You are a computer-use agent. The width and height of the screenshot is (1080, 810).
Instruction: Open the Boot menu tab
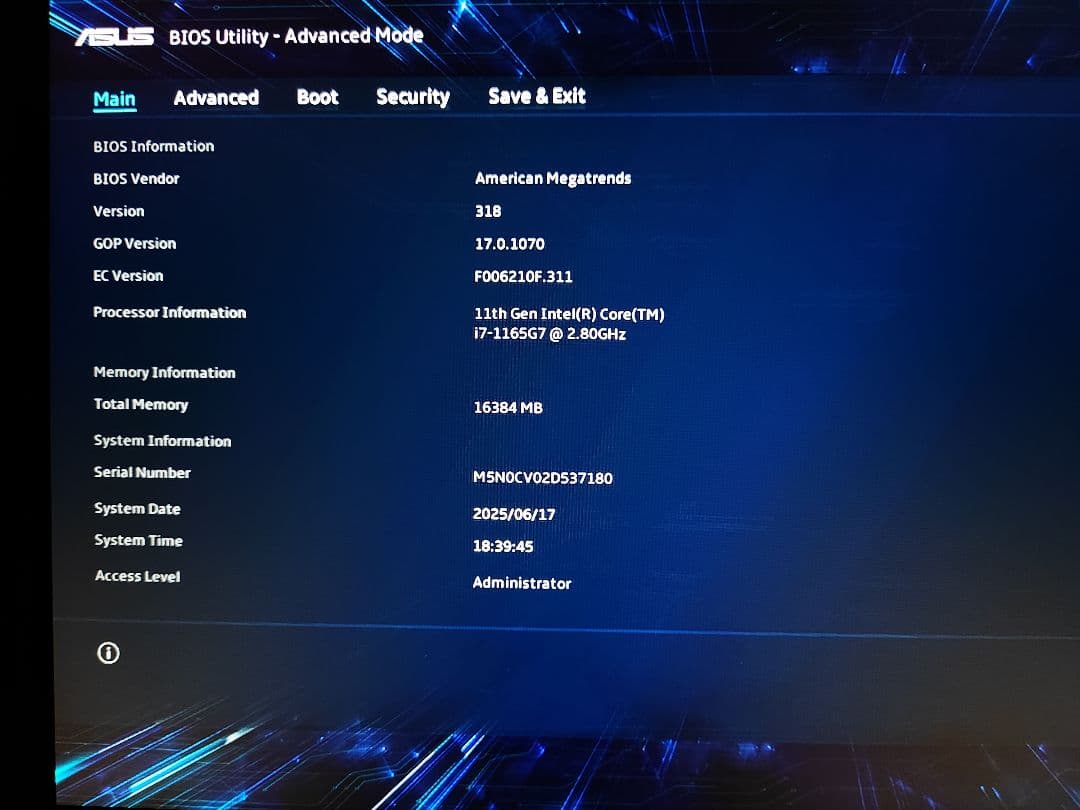pos(317,97)
